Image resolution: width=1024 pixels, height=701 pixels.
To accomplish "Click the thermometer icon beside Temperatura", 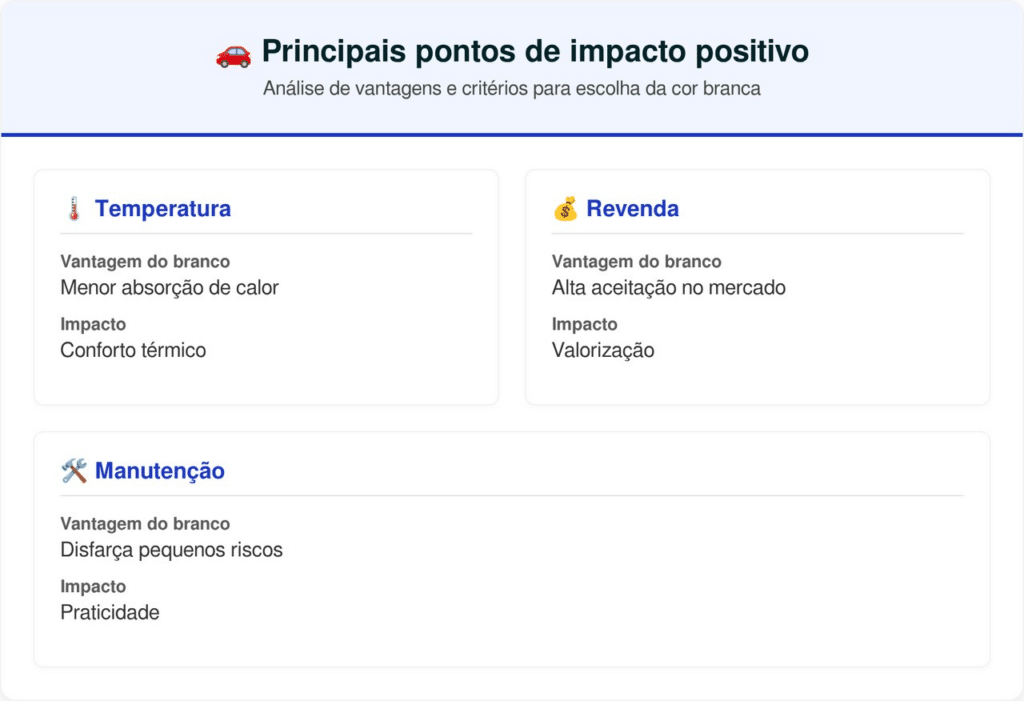I will point(73,209).
